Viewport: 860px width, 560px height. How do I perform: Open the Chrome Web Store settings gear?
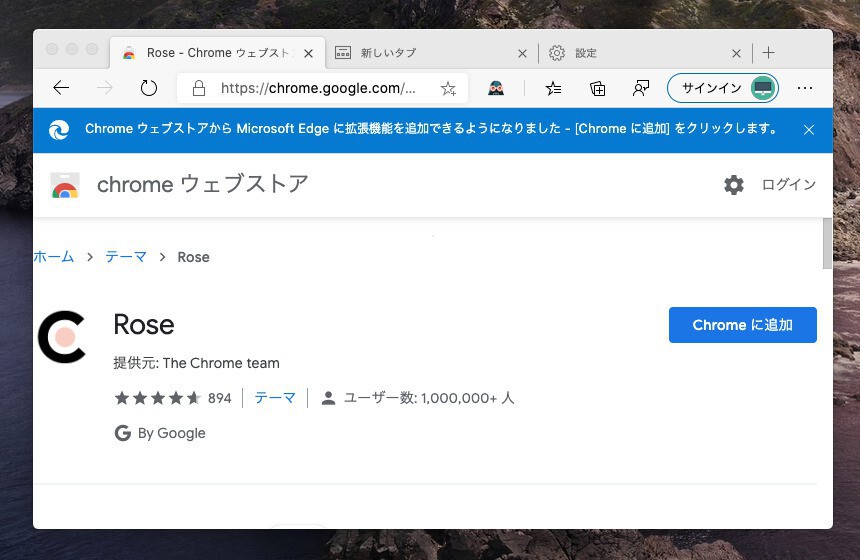point(734,185)
